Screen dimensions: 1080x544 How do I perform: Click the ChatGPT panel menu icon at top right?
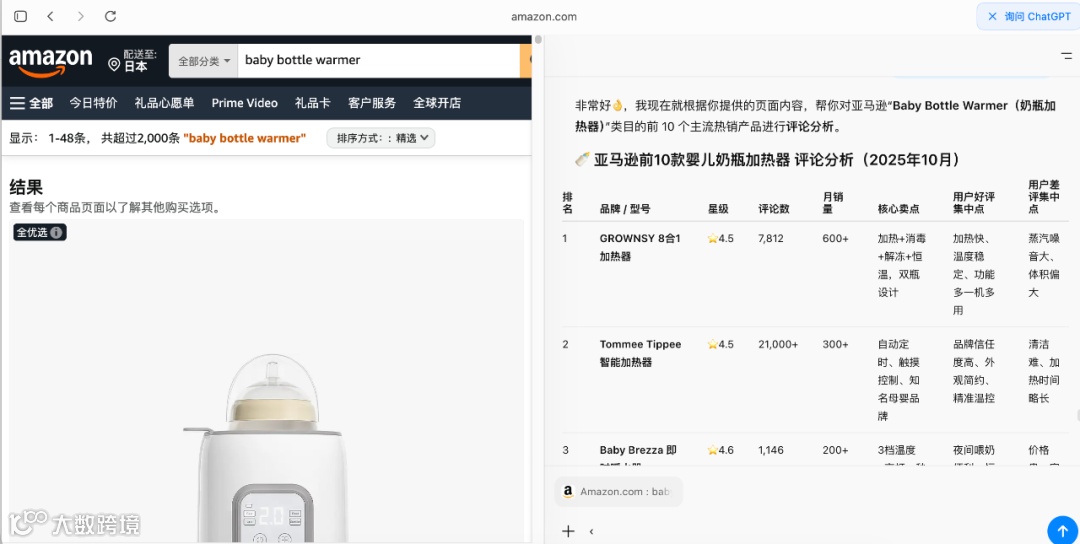(x=1066, y=56)
